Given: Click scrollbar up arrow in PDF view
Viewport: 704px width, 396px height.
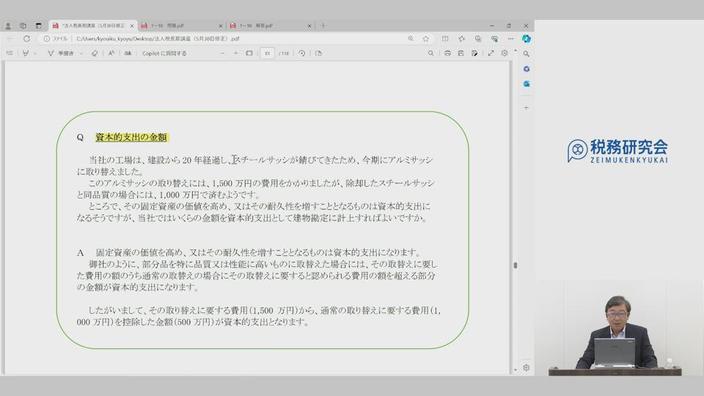Looking at the screenshot, I should (515, 50).
